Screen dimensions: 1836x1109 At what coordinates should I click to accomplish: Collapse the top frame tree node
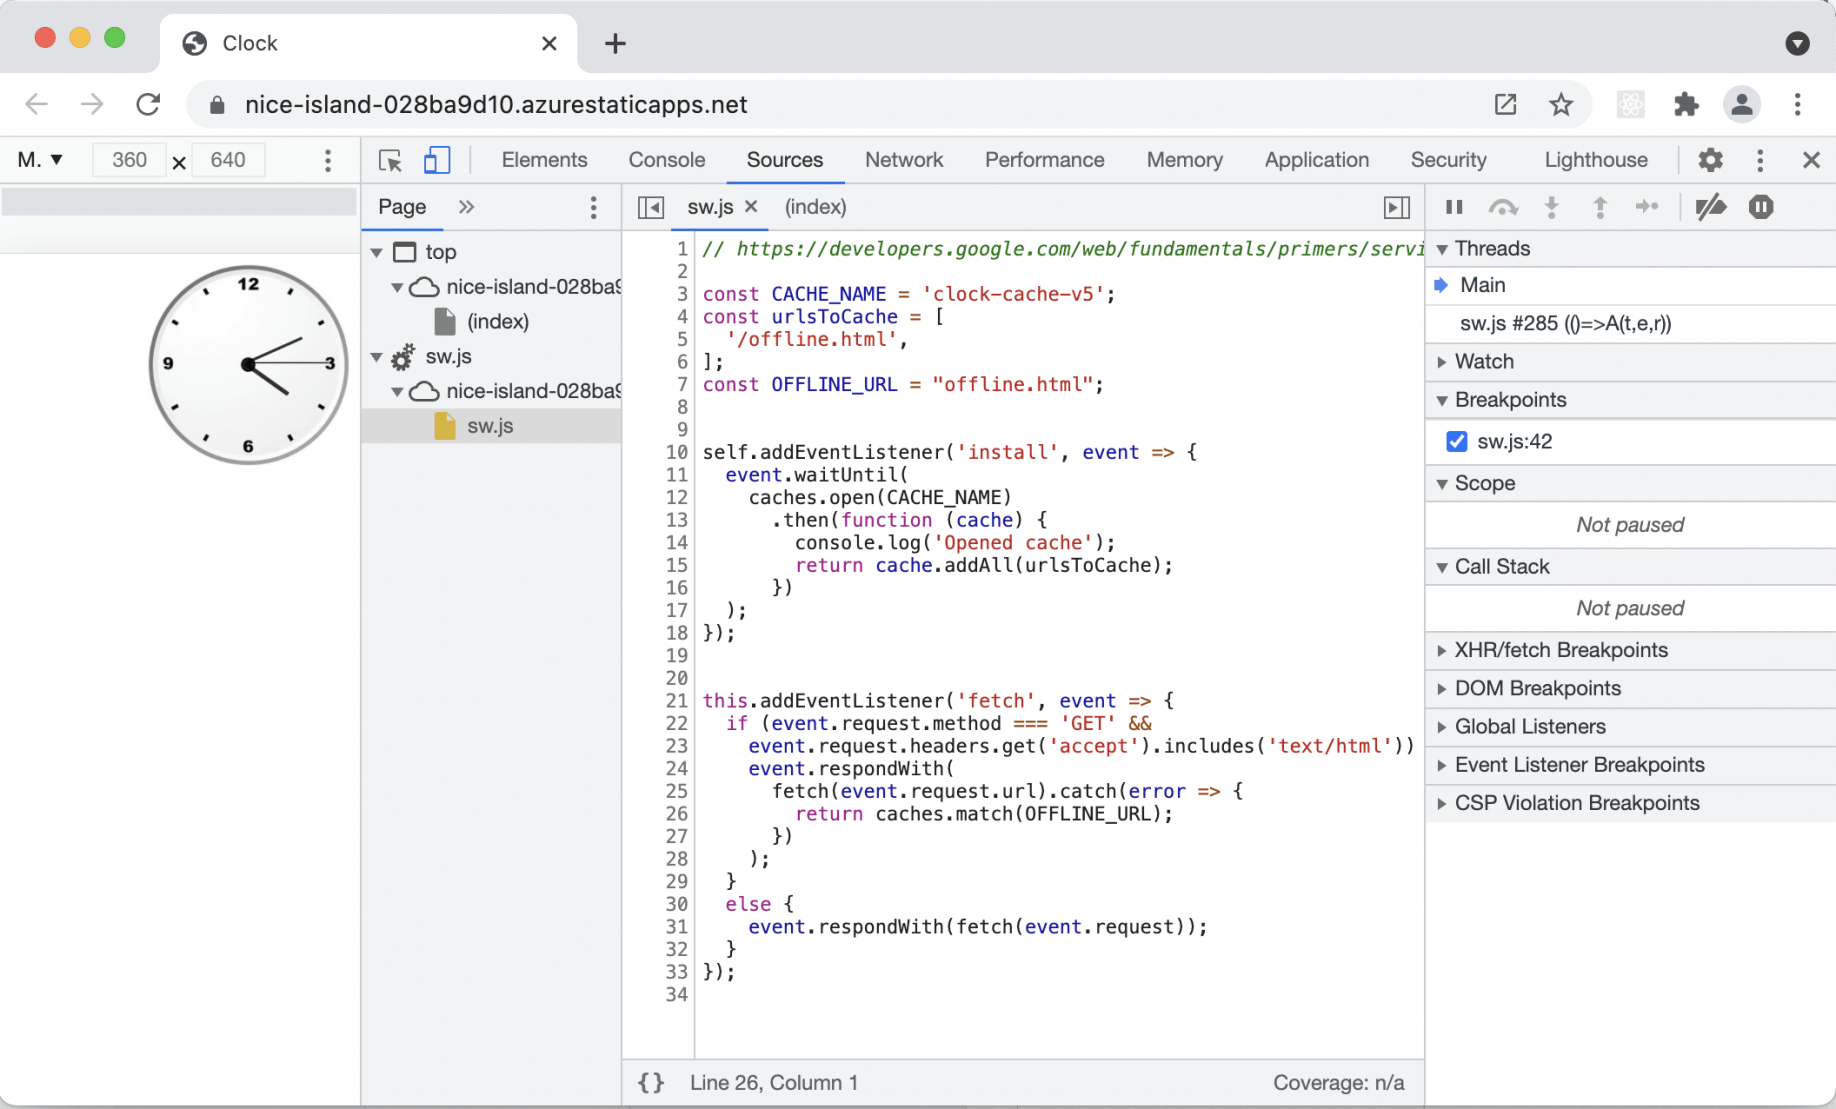(x=377, y=252)
